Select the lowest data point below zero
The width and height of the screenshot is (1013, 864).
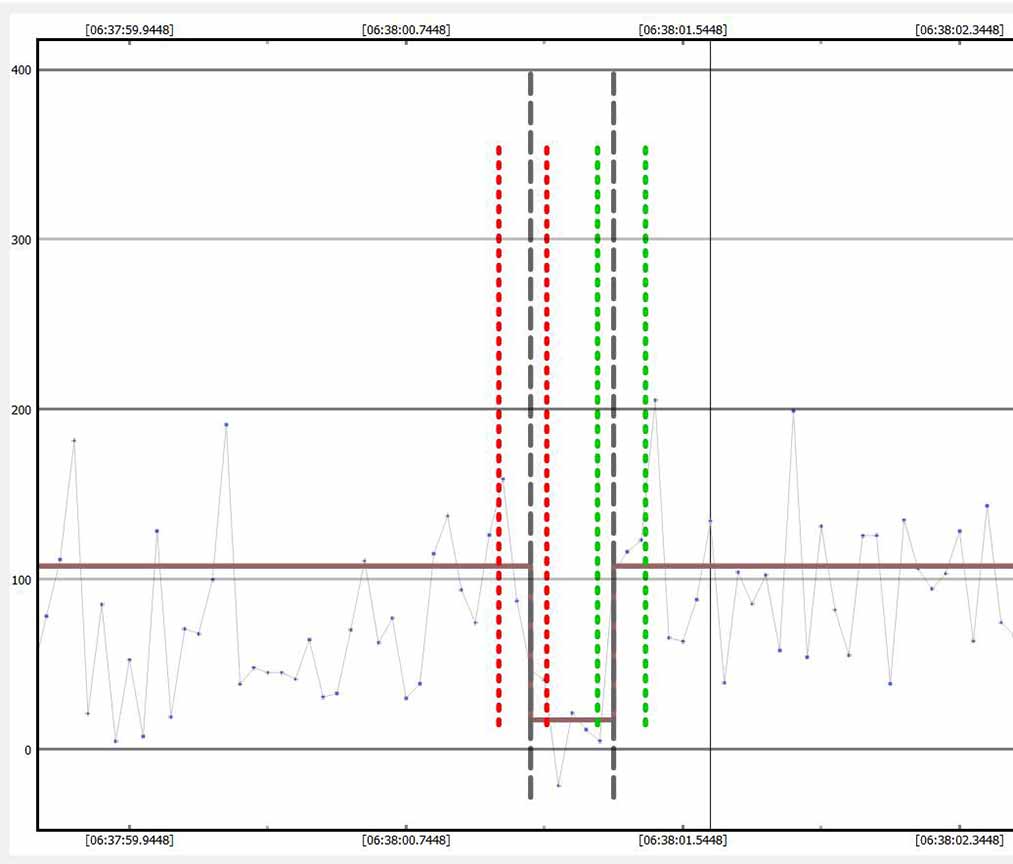coord(558,786)
